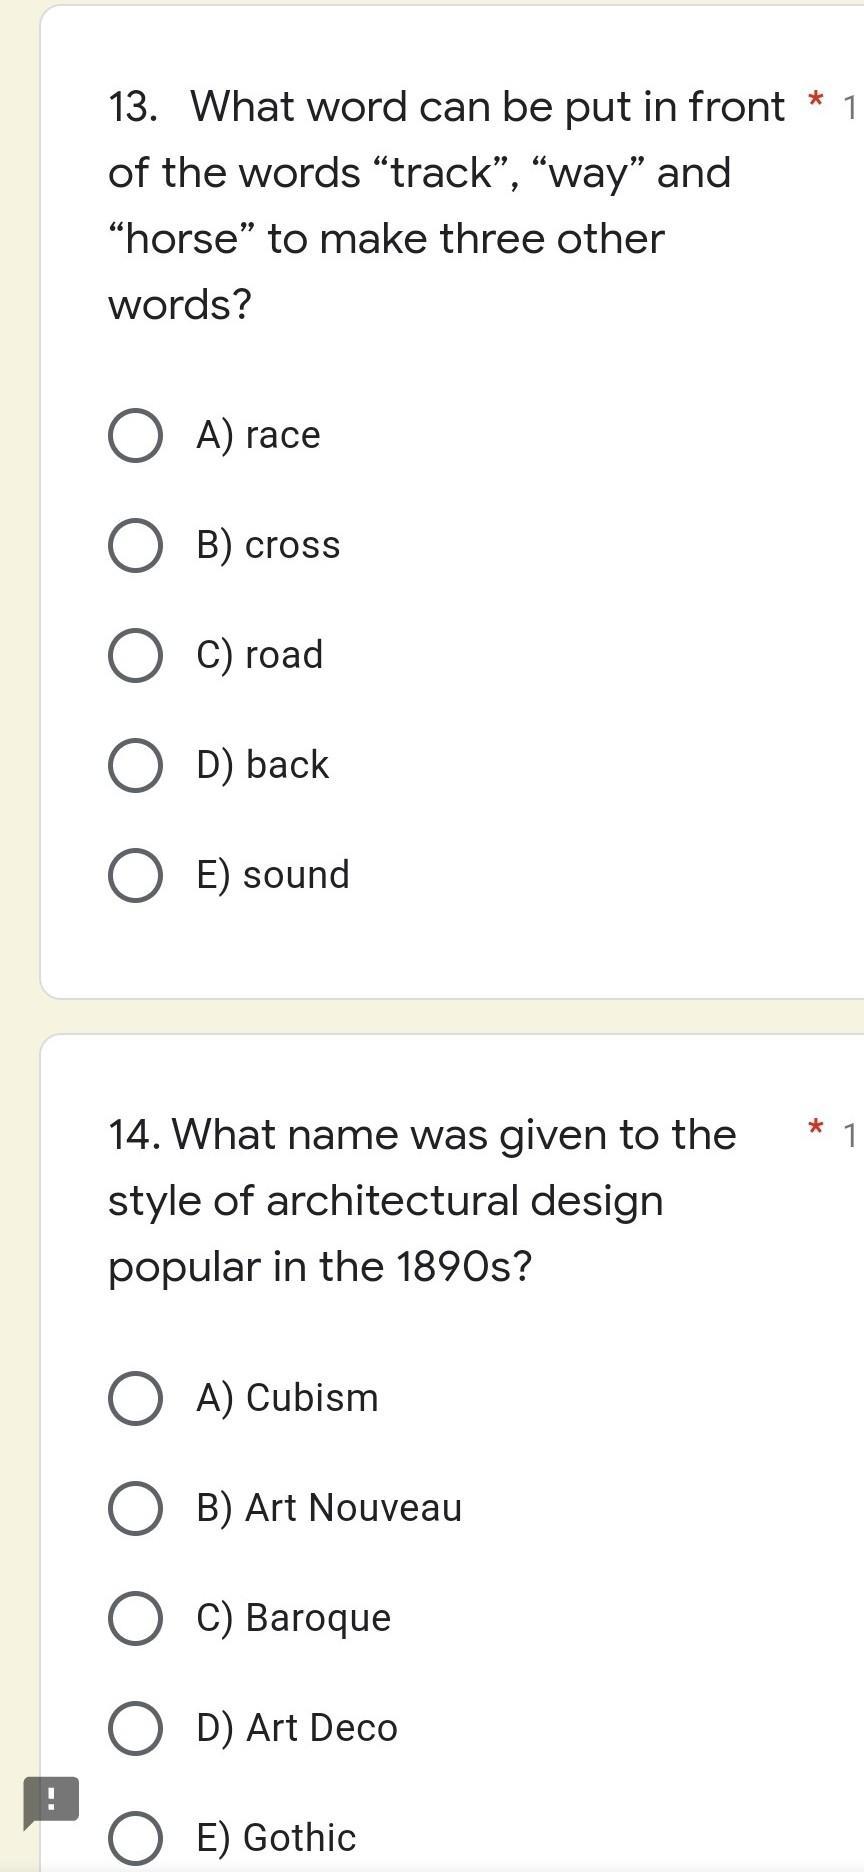Select the Art Nouveau radio button
This screenshot has width=864, height=1872.
[x=135, y=1508]
